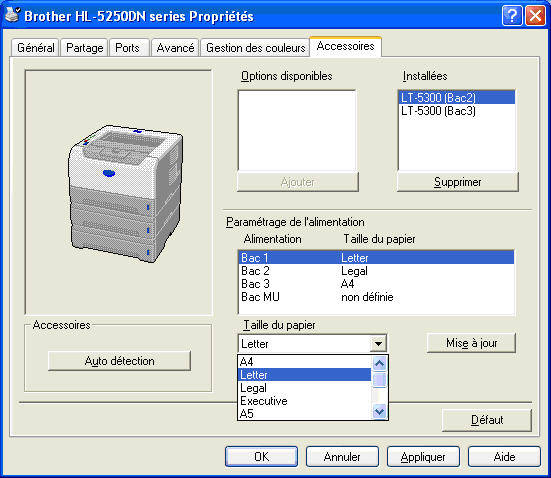This screenshot has width=551, height=478.
Task: Select LT-5300 (Bac2) in Installées list
Action: coord(456,97)
